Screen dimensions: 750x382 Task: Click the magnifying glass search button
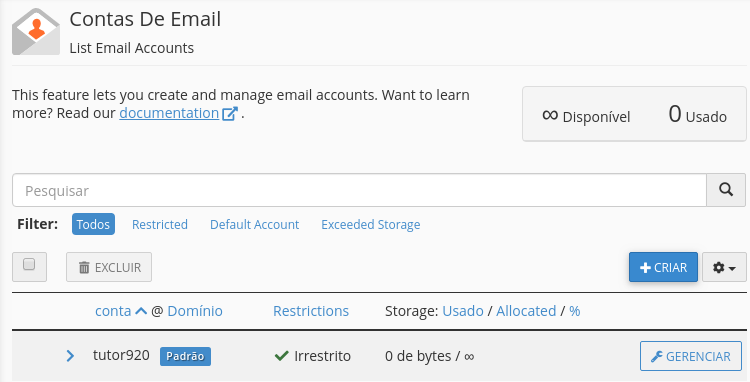point(726,190)
